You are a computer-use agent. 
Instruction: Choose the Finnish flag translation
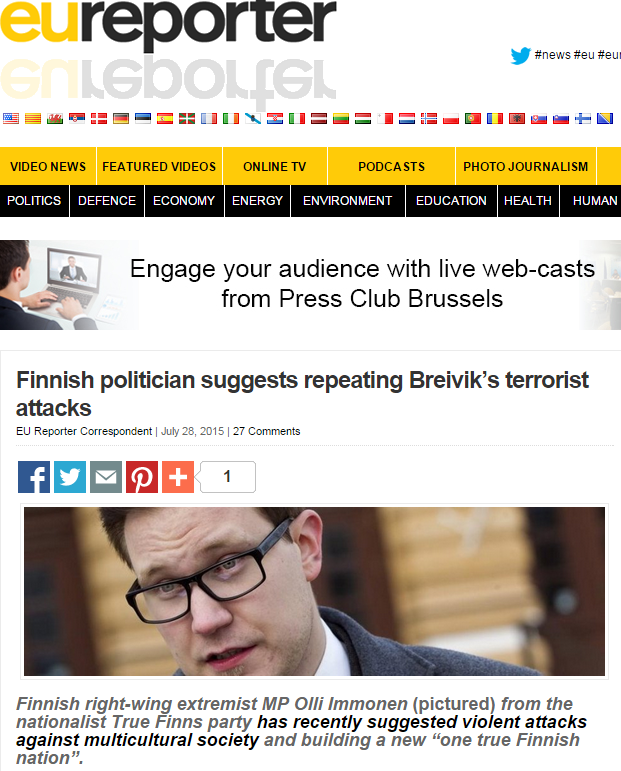[583, 119]
